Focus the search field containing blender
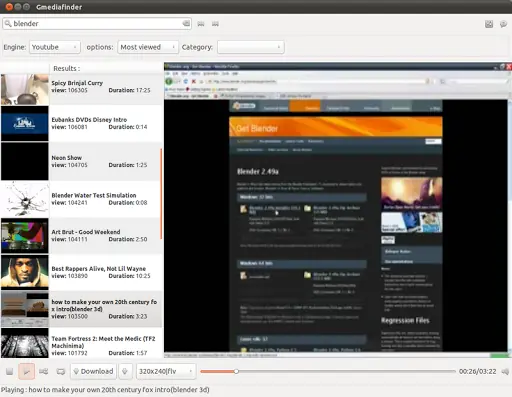512x397 pixels. coord(97,23)
